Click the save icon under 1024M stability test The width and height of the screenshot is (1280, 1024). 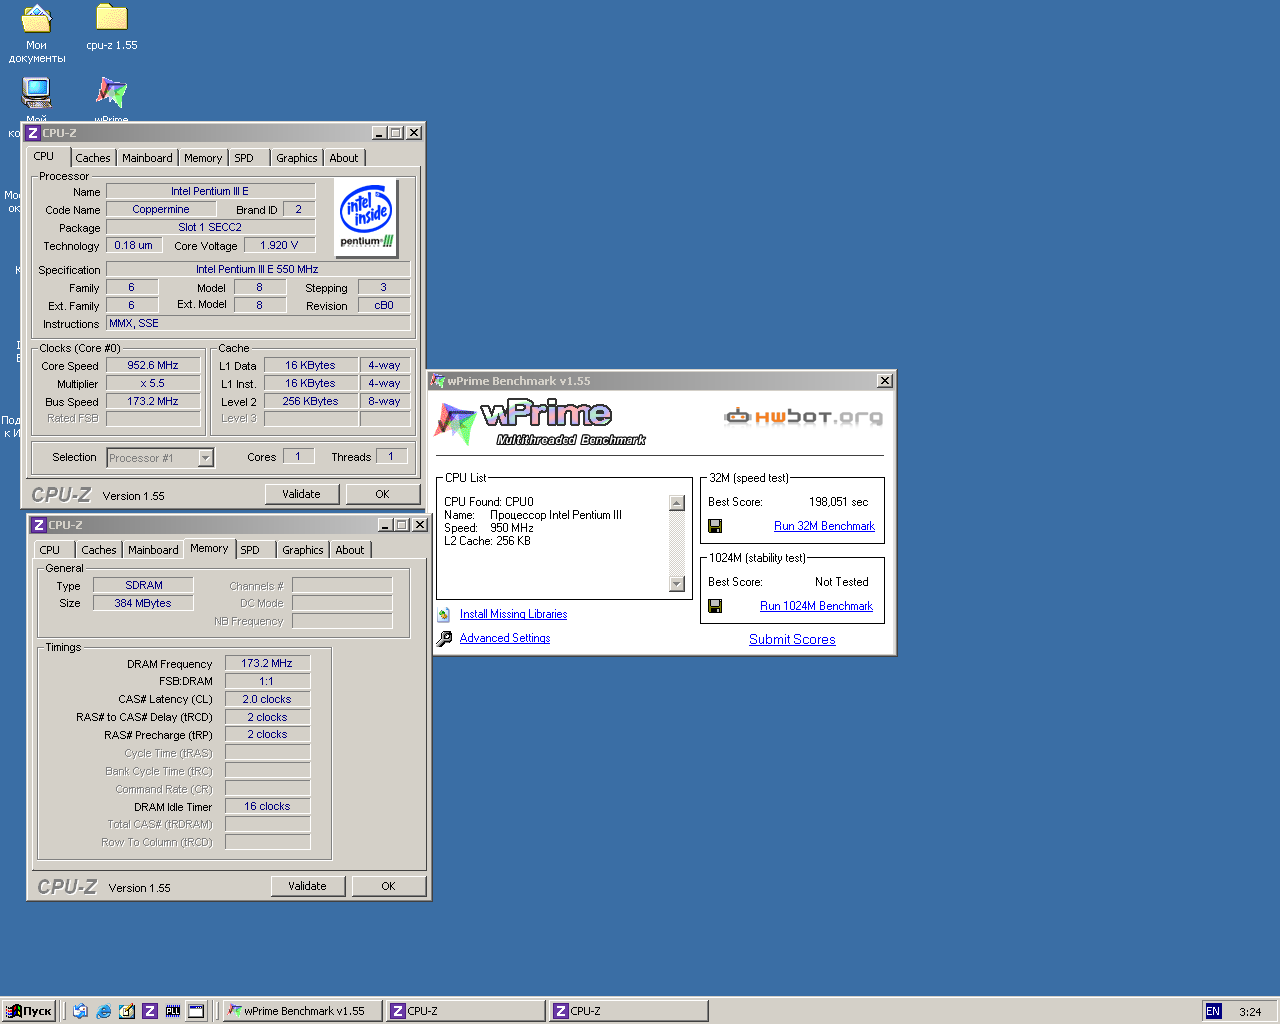pos(715,606)
